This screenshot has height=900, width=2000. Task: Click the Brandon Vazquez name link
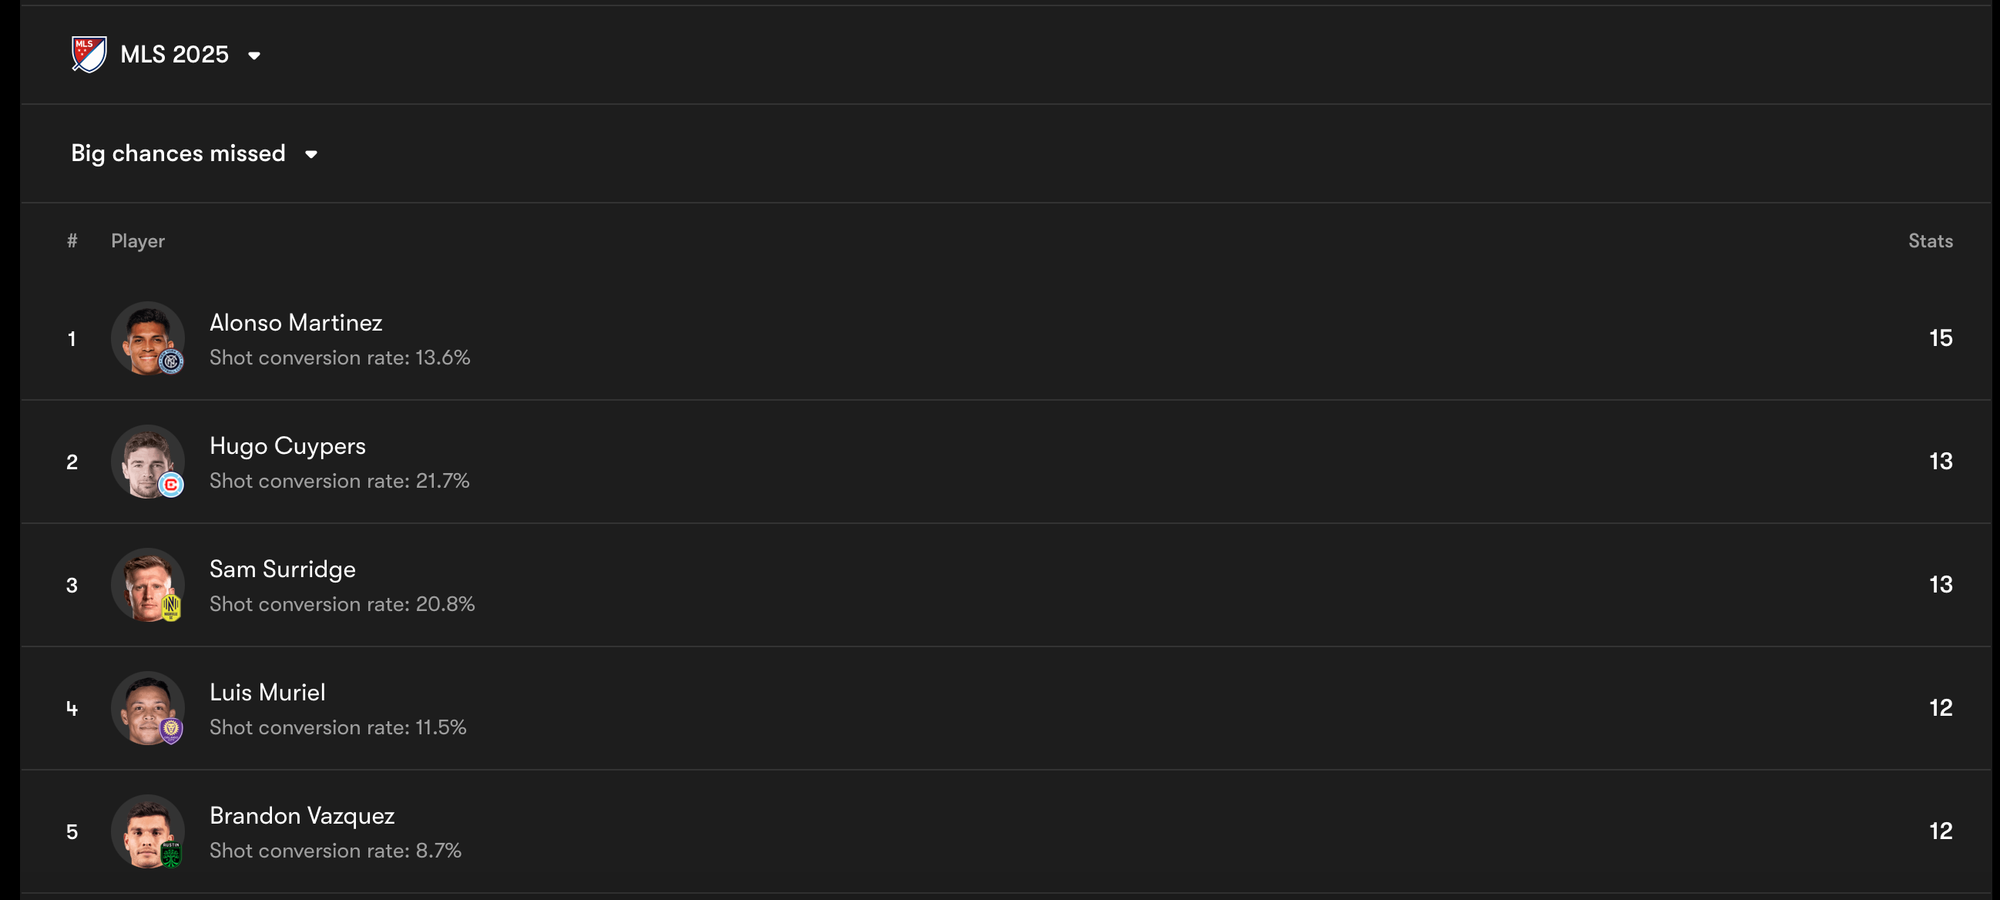point(302,816)
